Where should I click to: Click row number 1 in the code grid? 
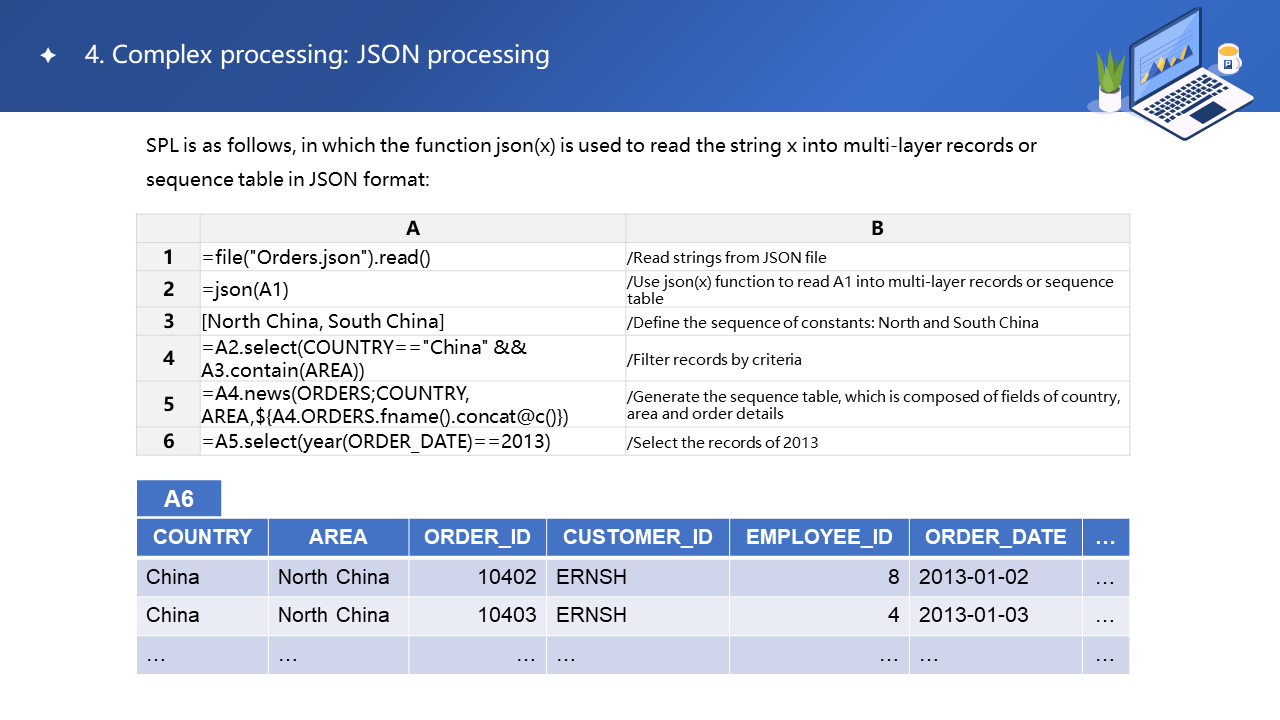(168, 257)
